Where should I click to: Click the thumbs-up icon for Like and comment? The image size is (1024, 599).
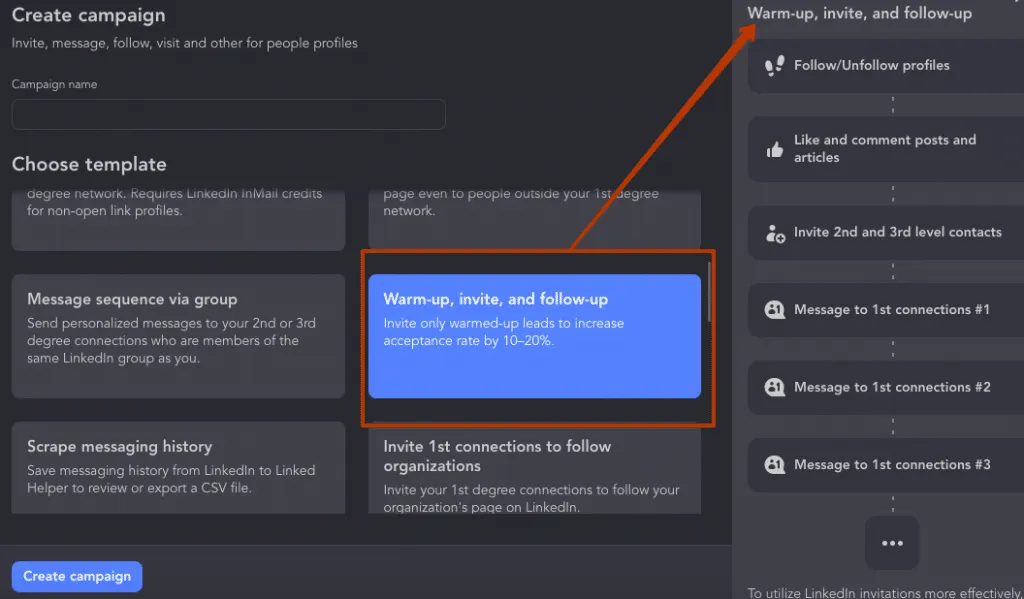(775, 150)
